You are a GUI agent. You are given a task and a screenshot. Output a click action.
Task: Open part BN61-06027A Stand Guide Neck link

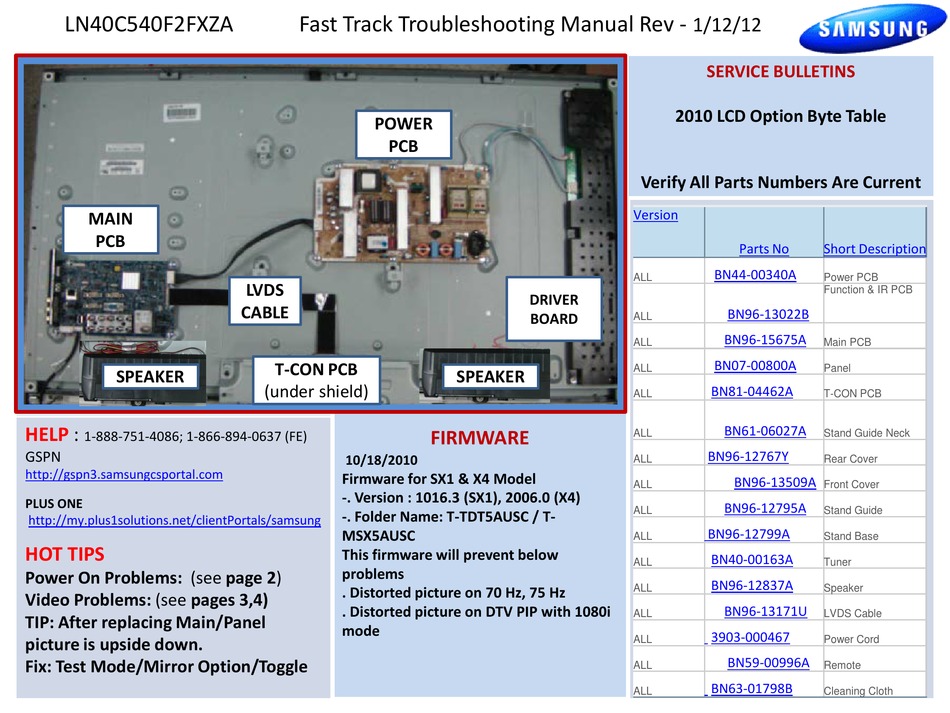coord(765,431)
